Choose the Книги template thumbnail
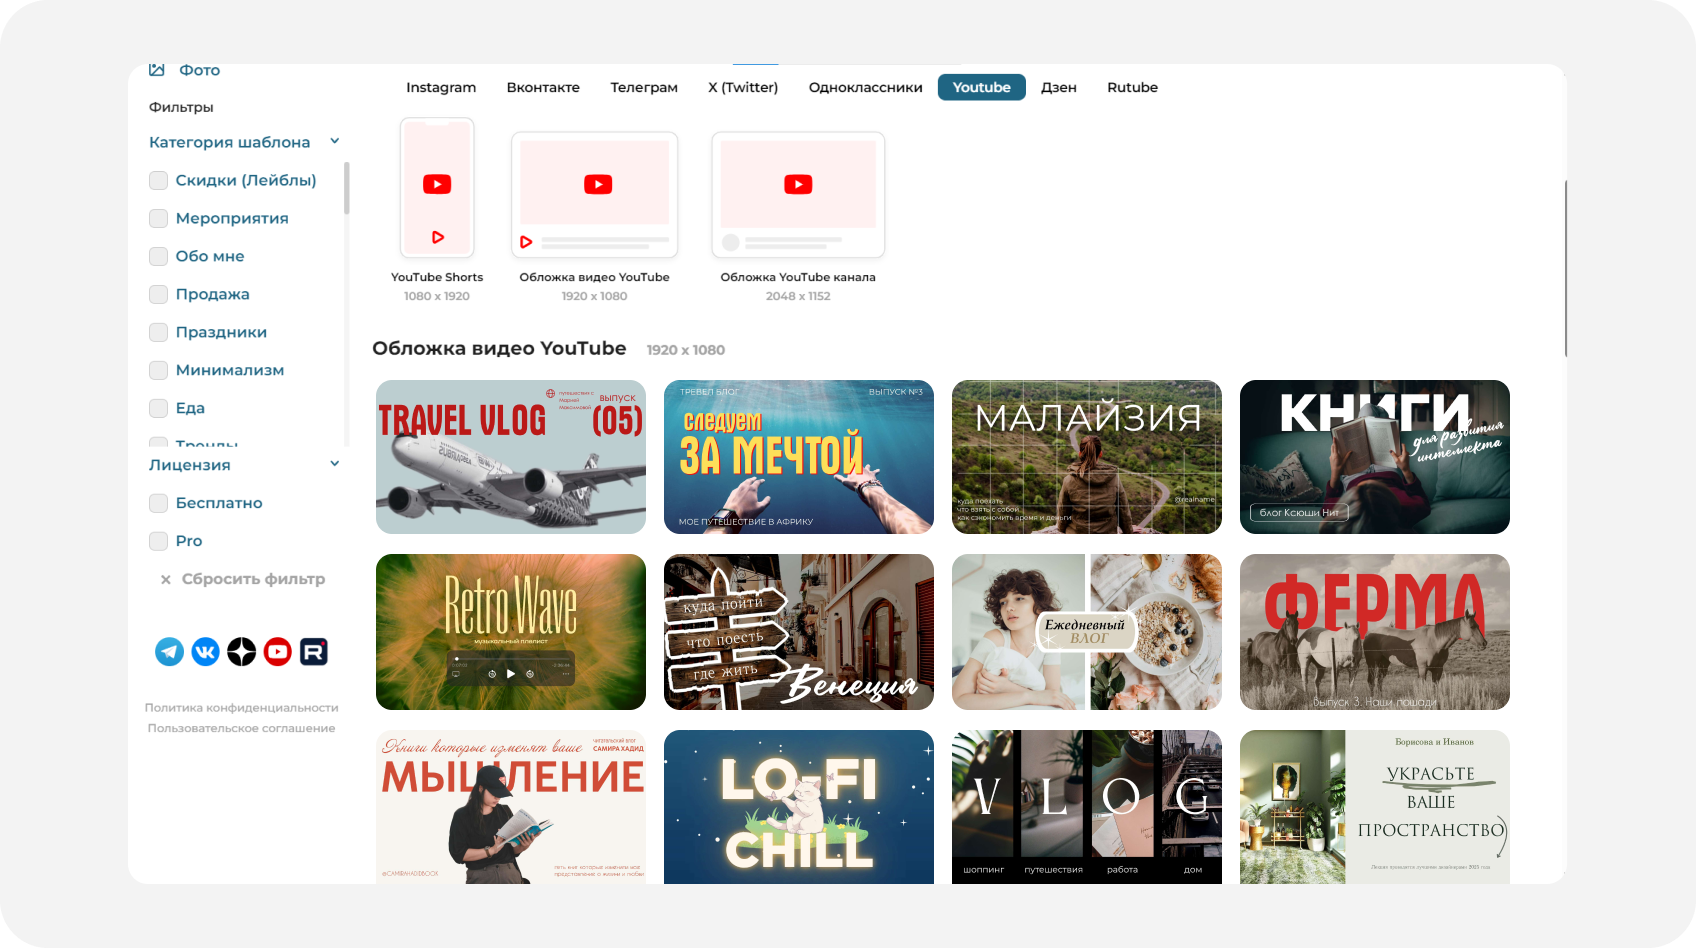1696x948 pixels. 1375,457
